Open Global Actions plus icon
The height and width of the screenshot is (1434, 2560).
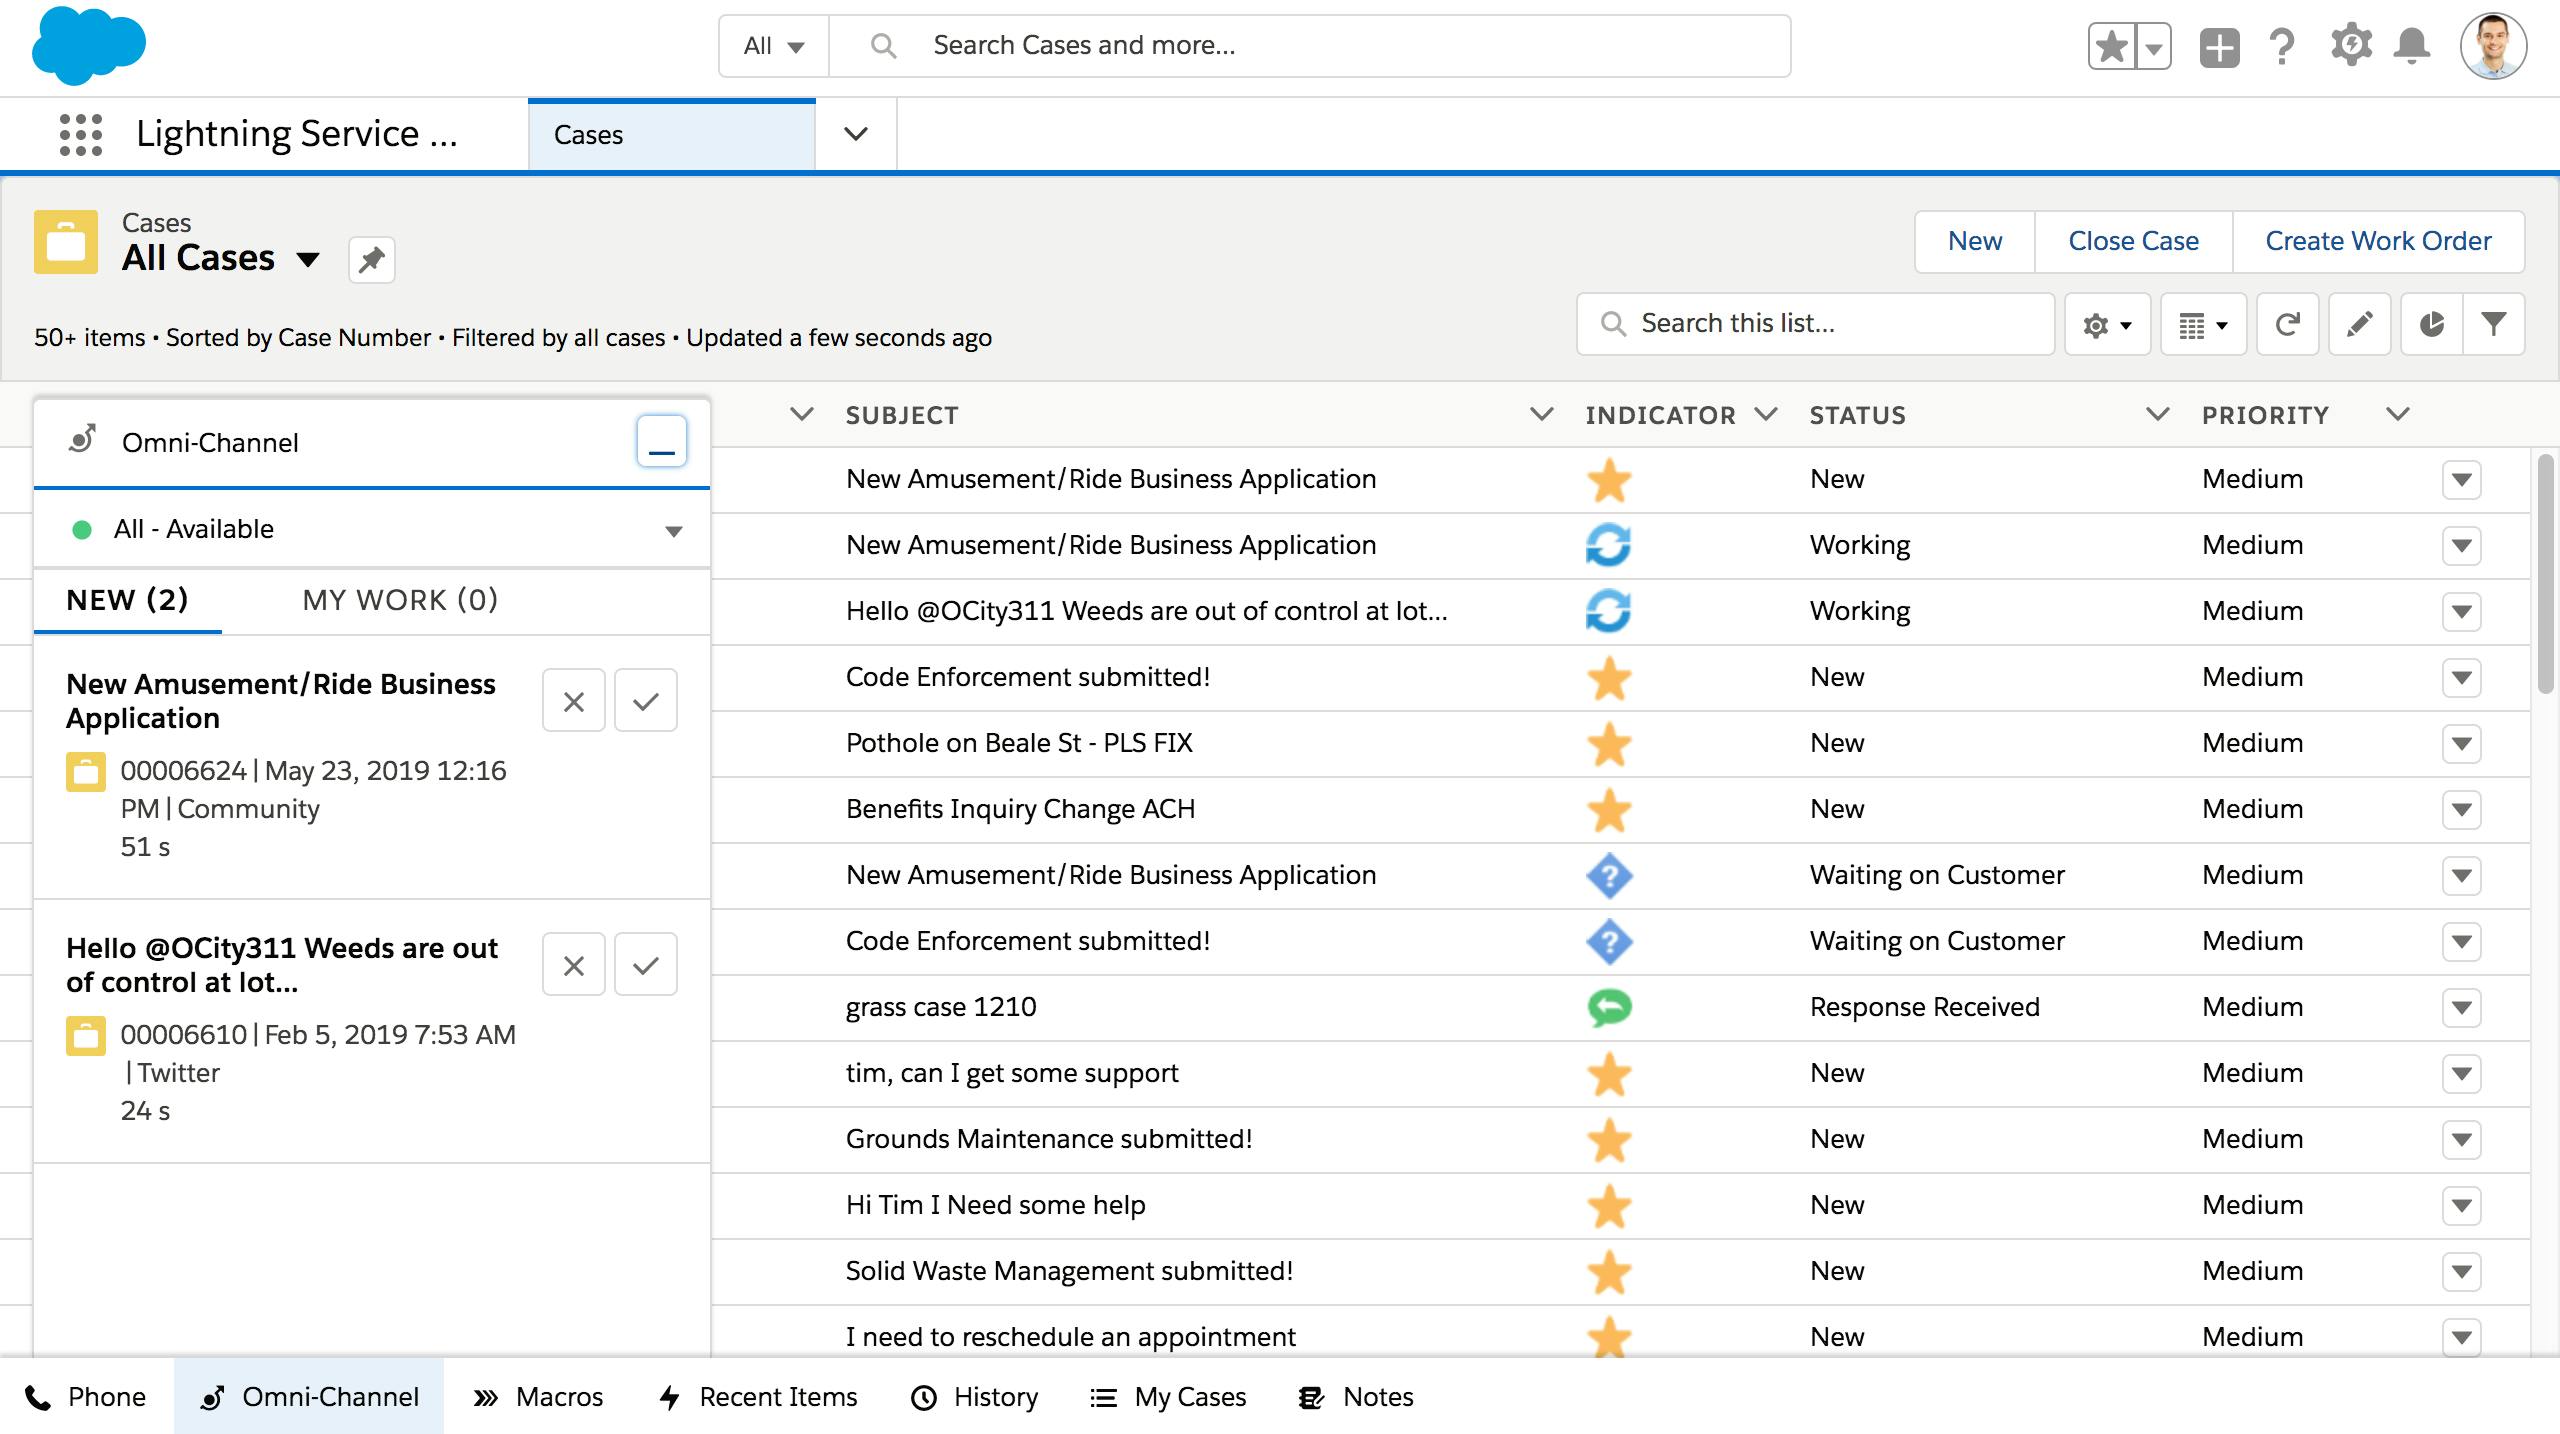coord(2219,46)
